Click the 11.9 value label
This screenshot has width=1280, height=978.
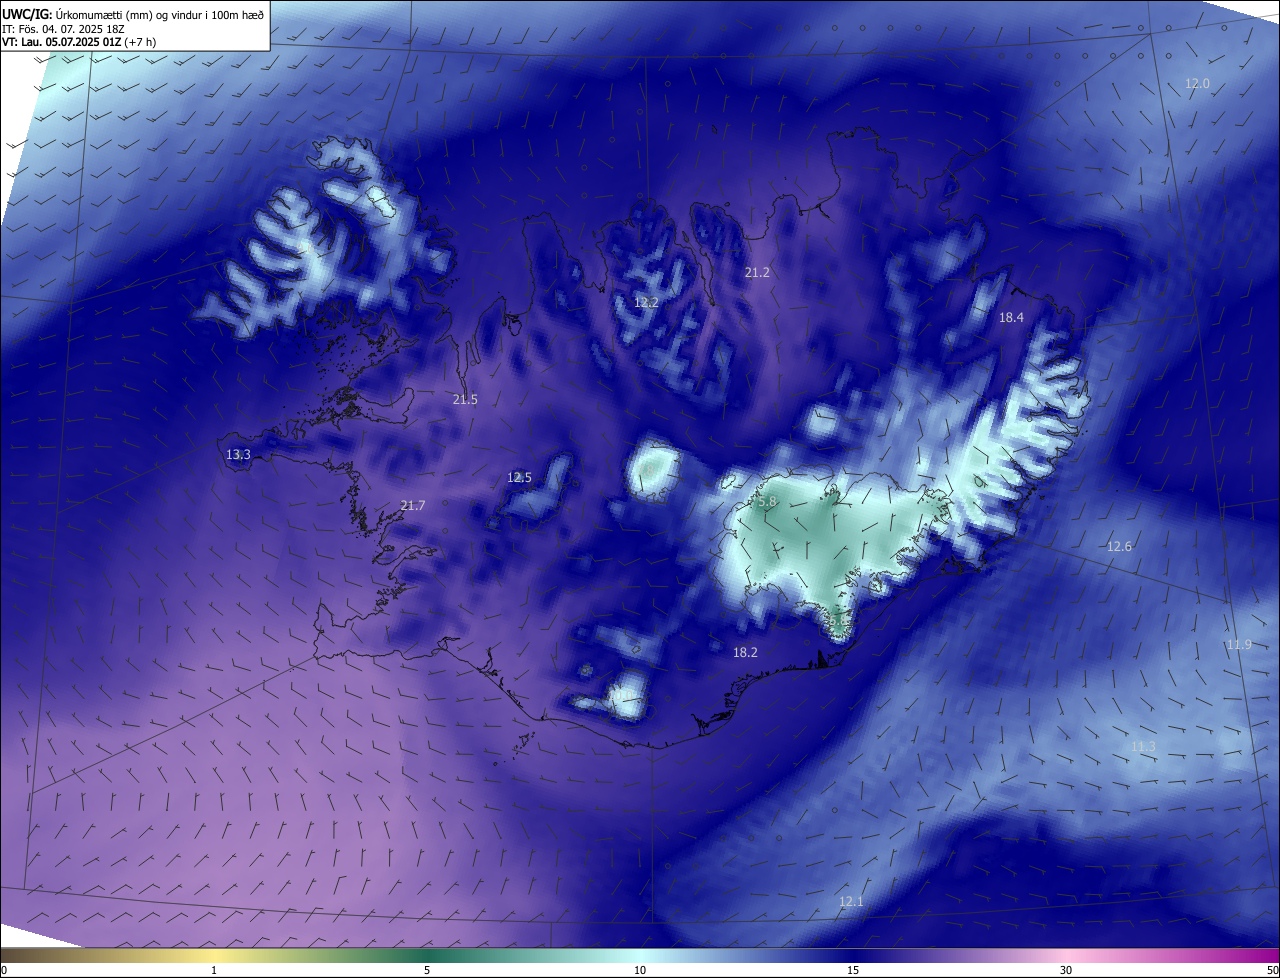tap(1239, 644)
